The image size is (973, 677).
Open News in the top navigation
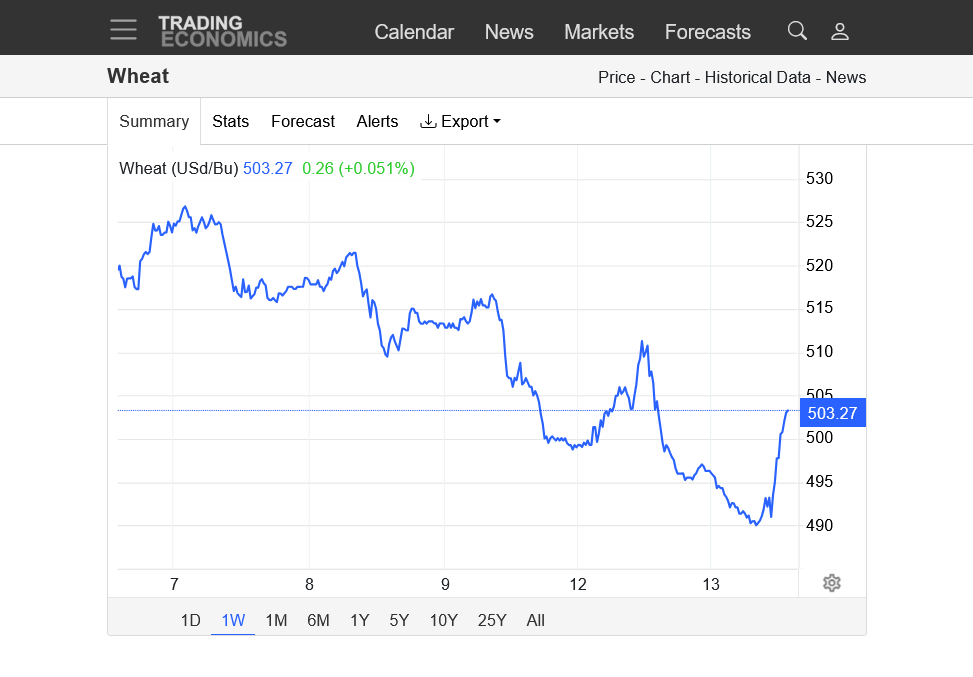[509, 32]
